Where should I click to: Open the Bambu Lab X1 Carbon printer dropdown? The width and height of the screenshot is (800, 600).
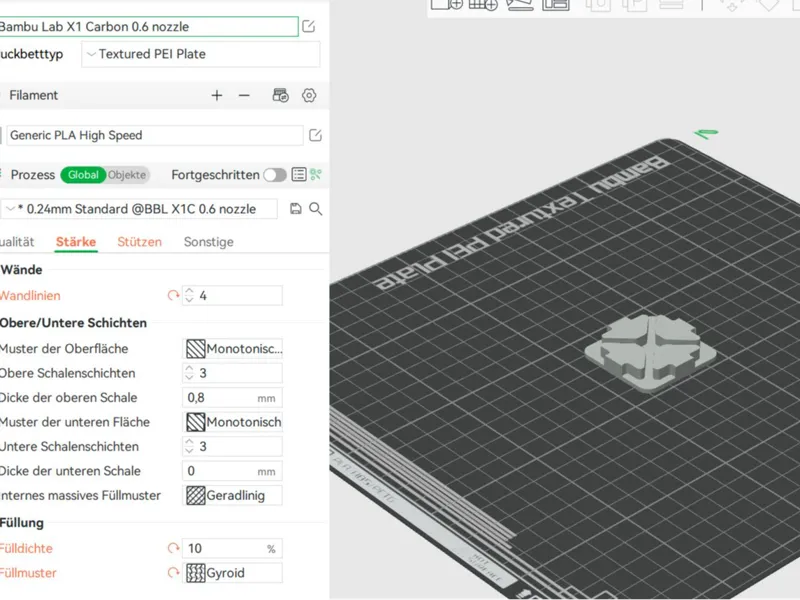[x=148, y=27]
